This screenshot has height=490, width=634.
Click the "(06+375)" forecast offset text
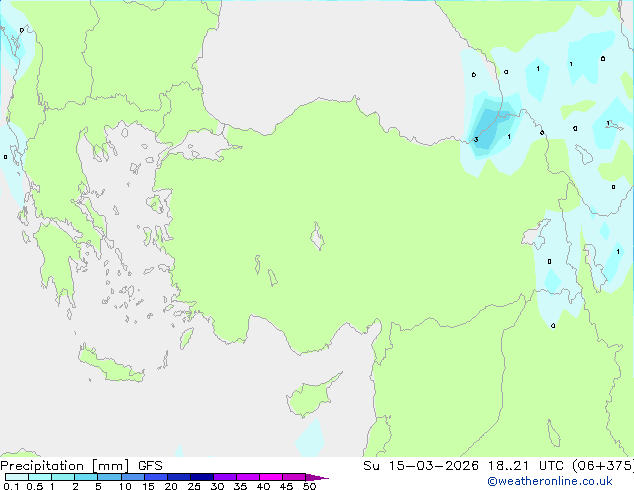(602, 466)
